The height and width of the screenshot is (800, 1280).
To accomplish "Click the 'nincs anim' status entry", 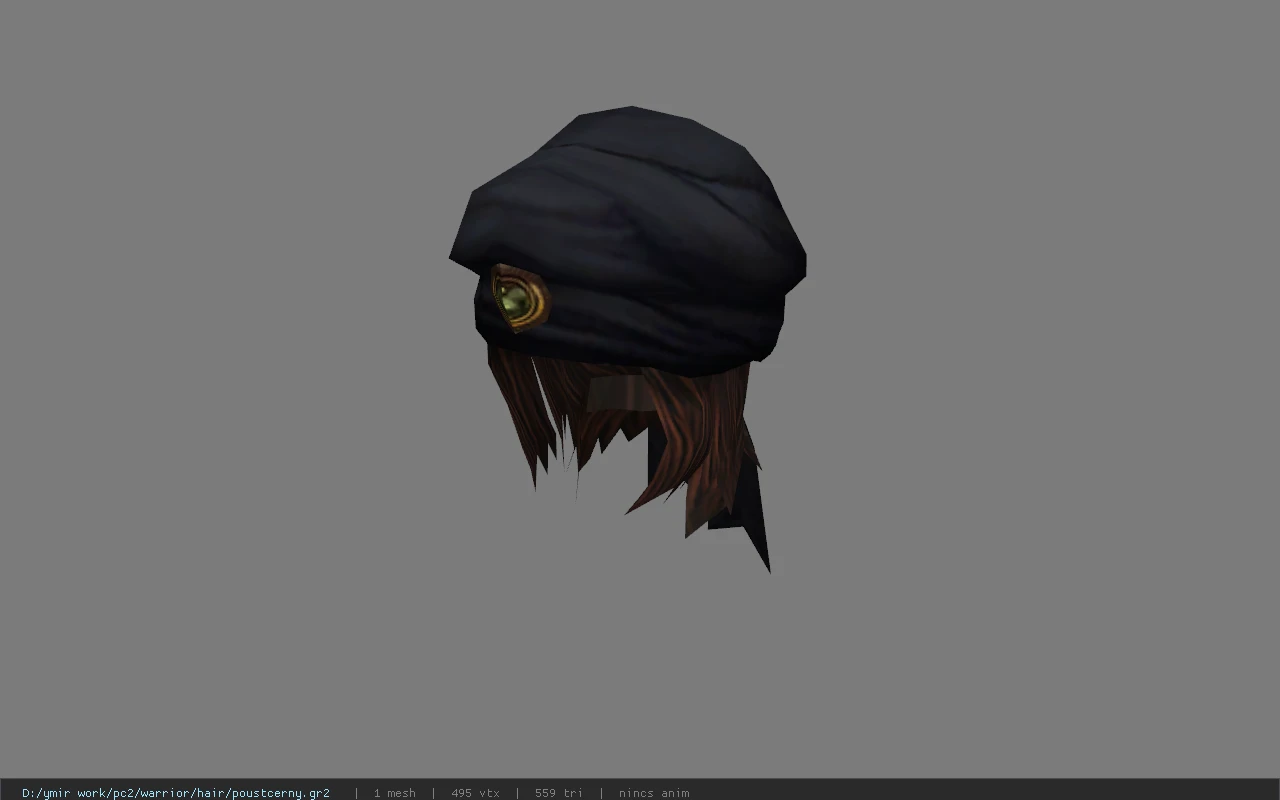I will click(654, 793).
